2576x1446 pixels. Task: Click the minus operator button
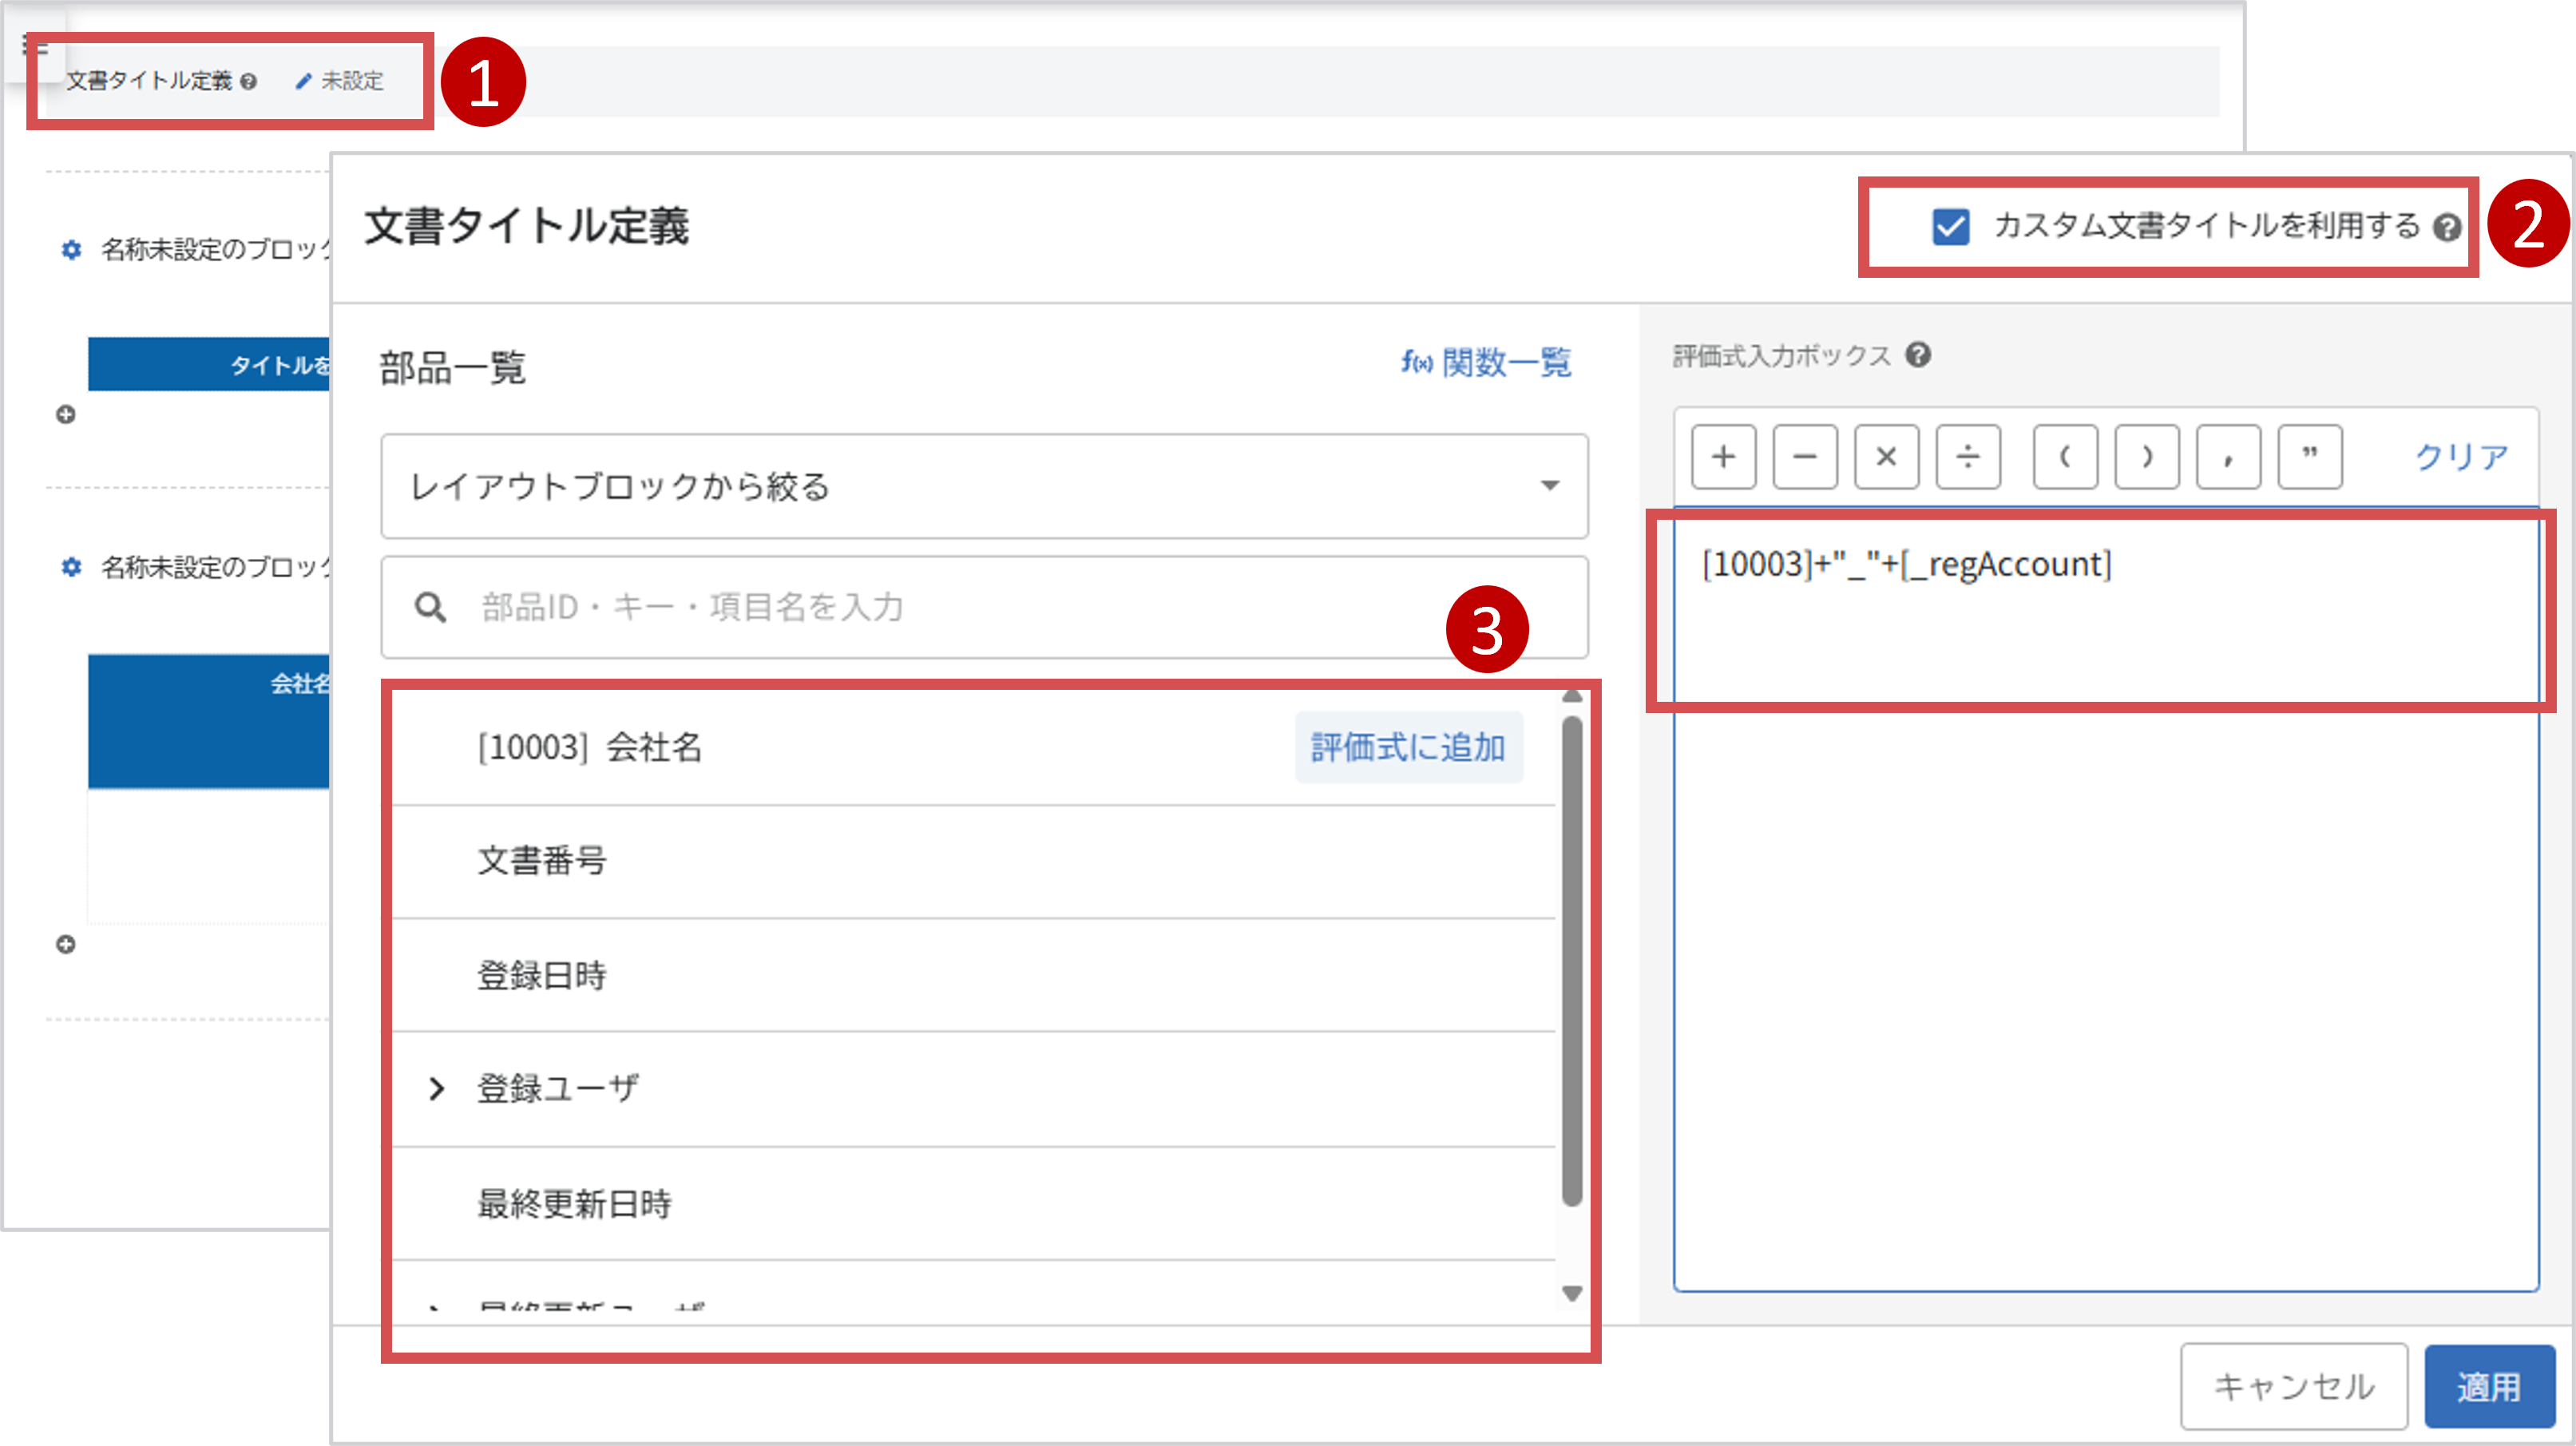(x=1804, y=457)
